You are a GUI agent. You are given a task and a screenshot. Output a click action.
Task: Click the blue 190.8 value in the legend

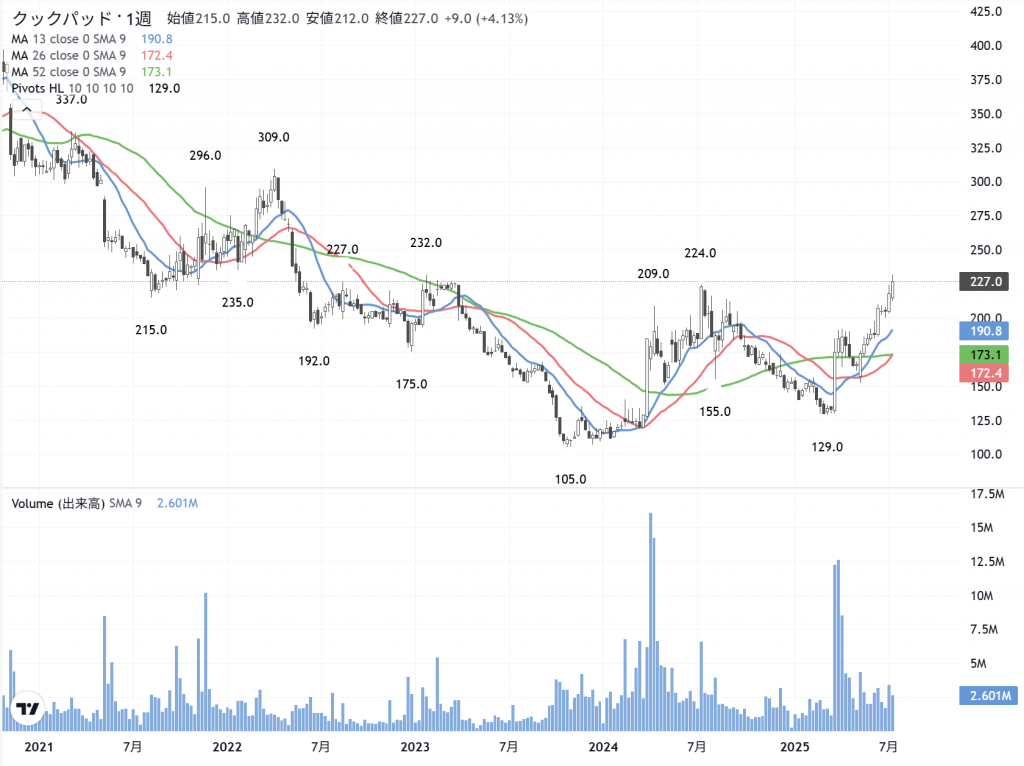click(157, 39)
